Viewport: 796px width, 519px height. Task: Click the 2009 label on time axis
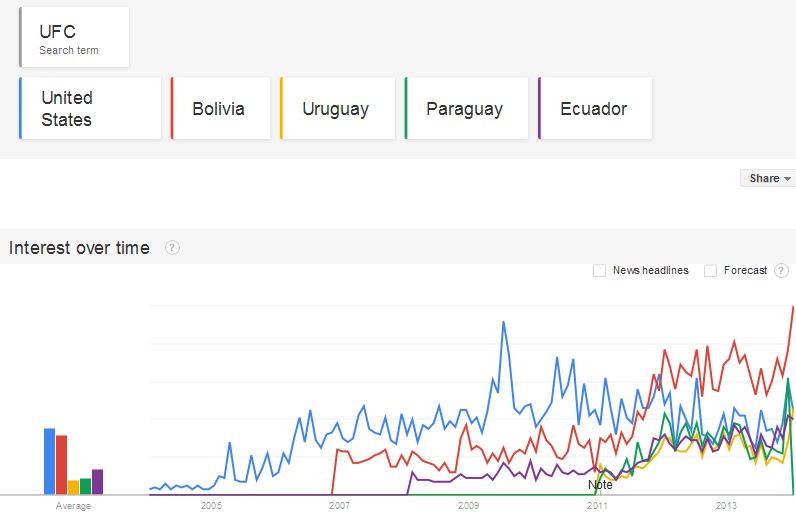[468, 506]
